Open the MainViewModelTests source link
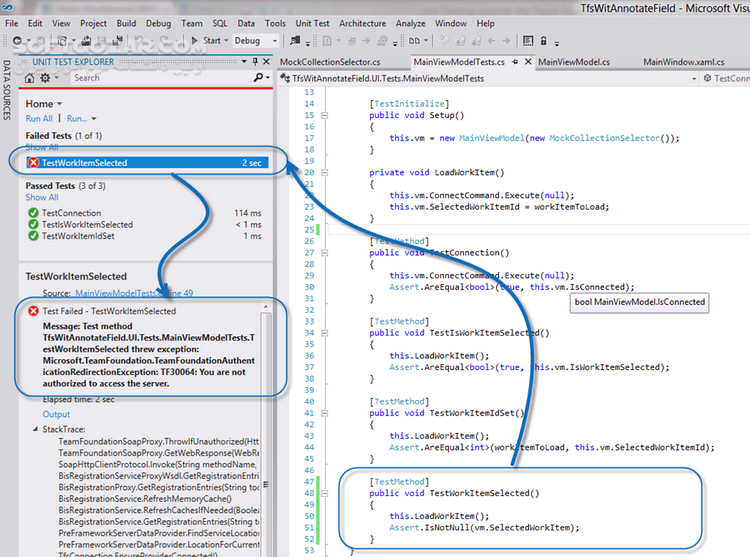The width and height of the screenshot is (750, 557). (x=134, y=293)
